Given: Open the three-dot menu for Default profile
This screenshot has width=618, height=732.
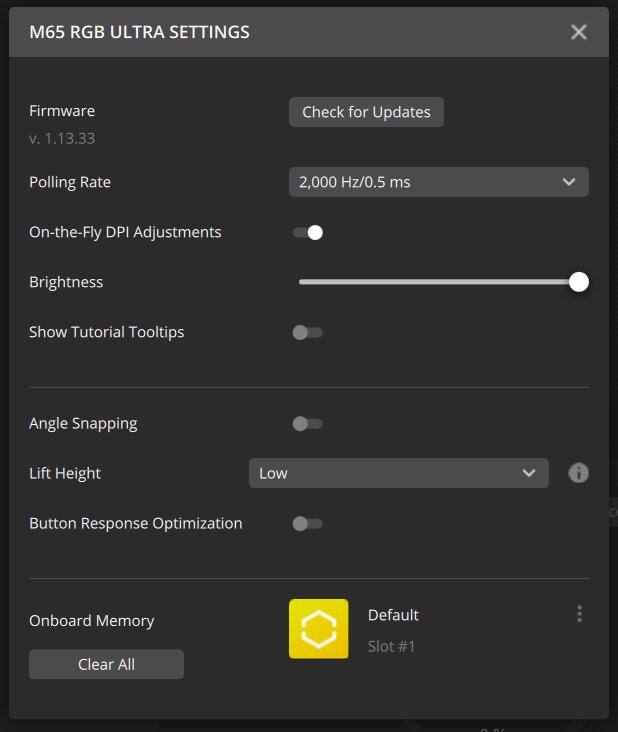Looking at the screenshot, I should [x=579, y=614].
